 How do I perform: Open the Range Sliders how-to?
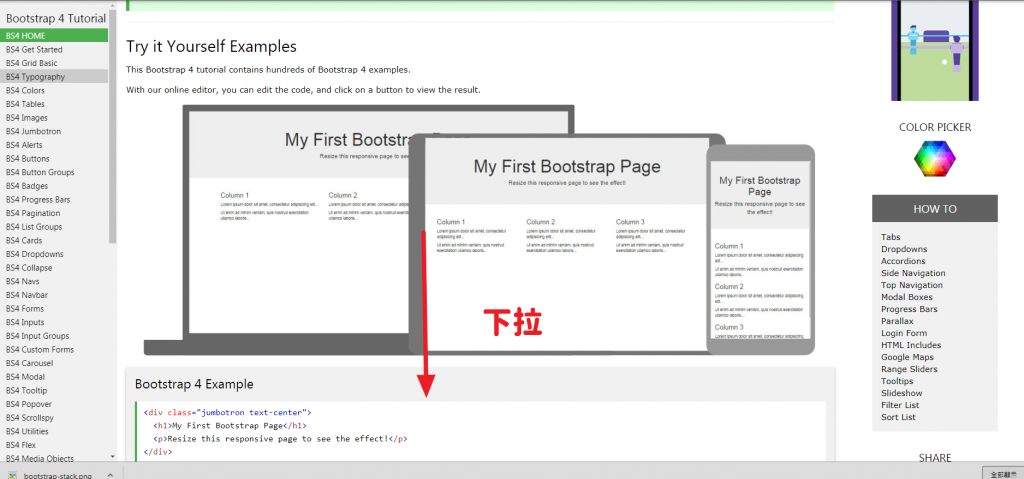909,369
